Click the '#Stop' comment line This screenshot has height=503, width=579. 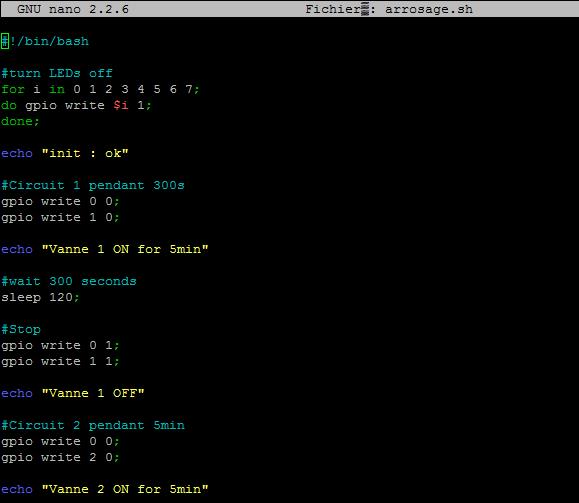point(21,329)
